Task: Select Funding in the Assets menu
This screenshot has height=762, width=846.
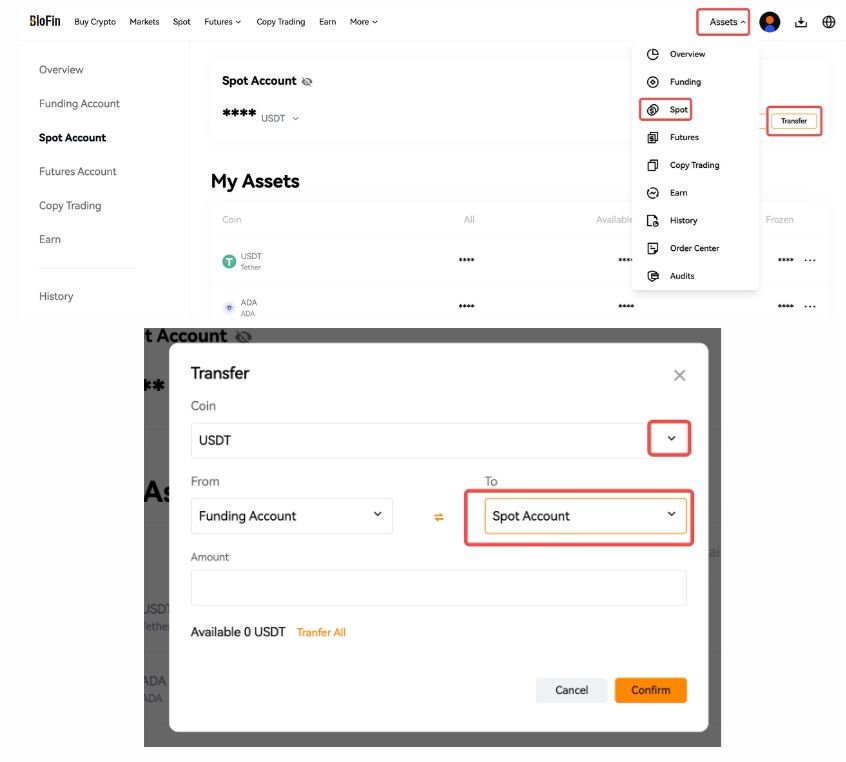Action: pyautogui.click(x=685, y=82)
